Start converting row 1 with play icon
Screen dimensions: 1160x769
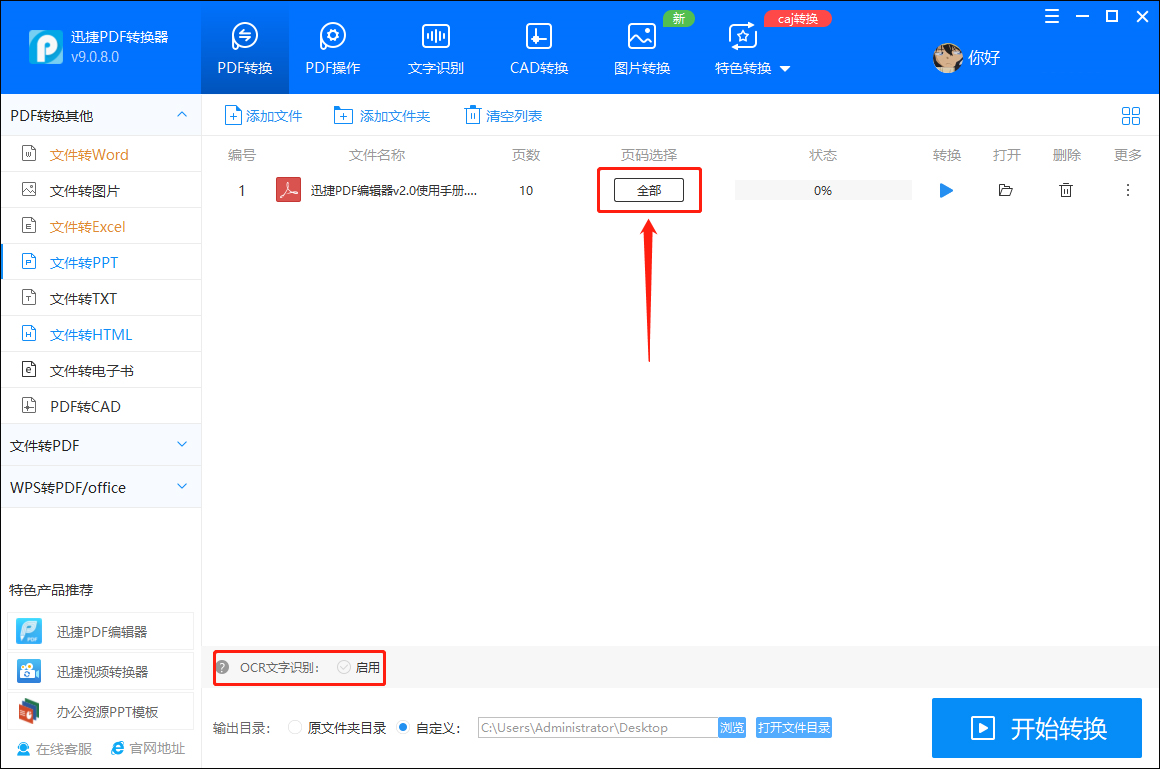point(946,190)
